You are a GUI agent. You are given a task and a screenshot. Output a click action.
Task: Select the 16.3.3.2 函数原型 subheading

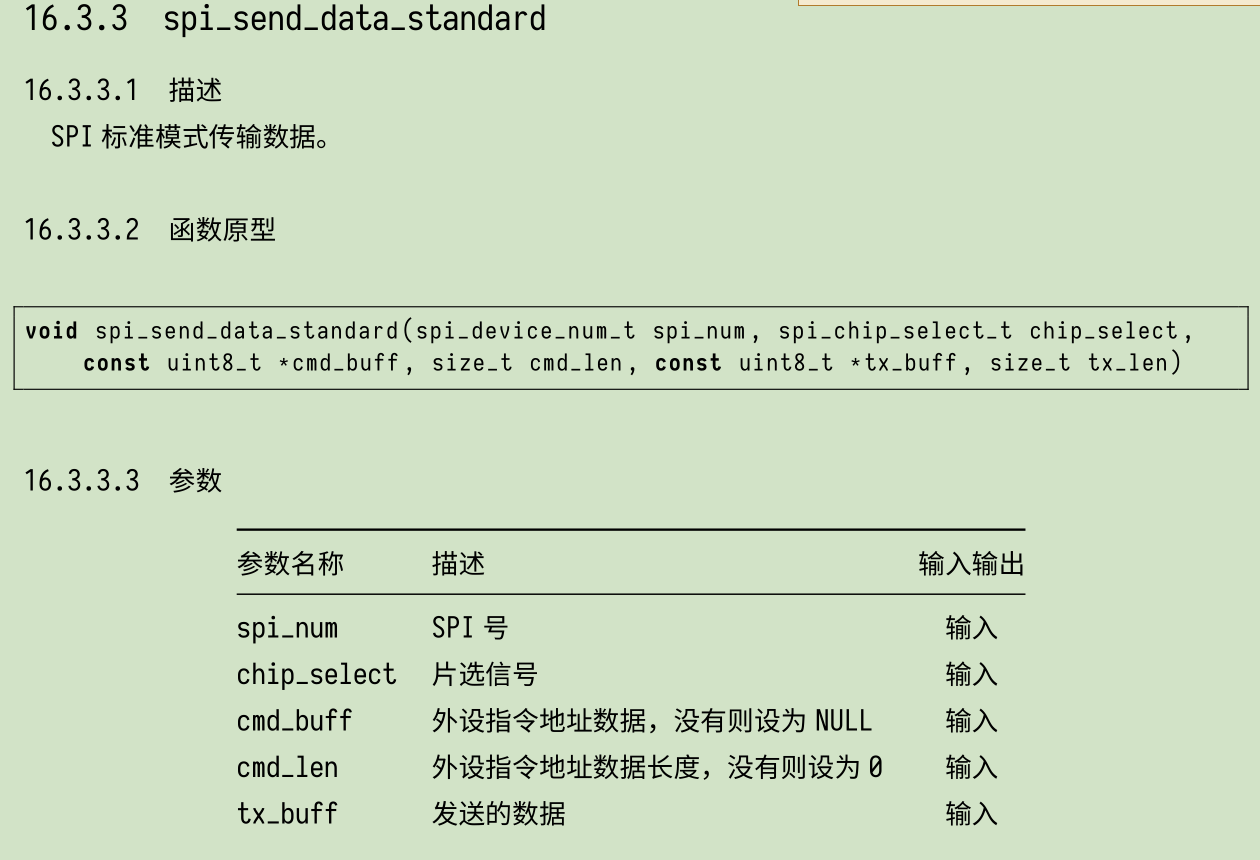(x=149, y=231)
